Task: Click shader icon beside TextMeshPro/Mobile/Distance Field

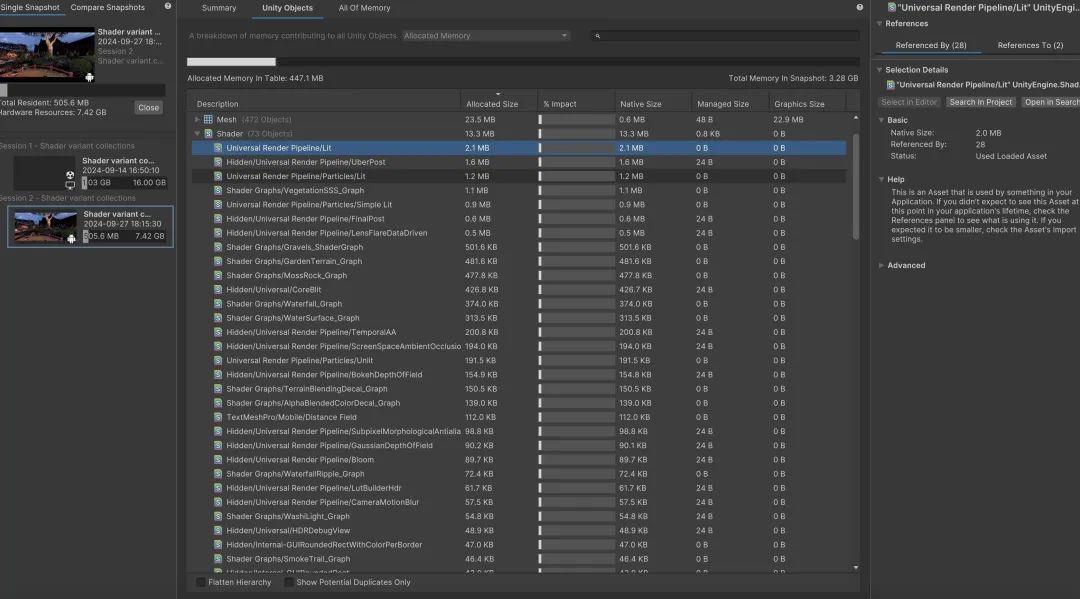Action: click(218, 417)
